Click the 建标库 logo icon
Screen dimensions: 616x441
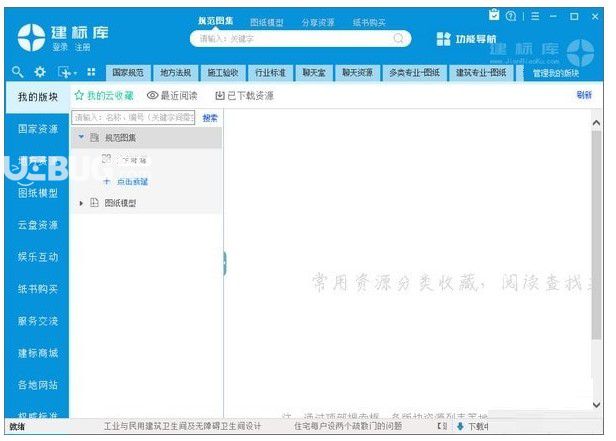click(x=31, y=38)
